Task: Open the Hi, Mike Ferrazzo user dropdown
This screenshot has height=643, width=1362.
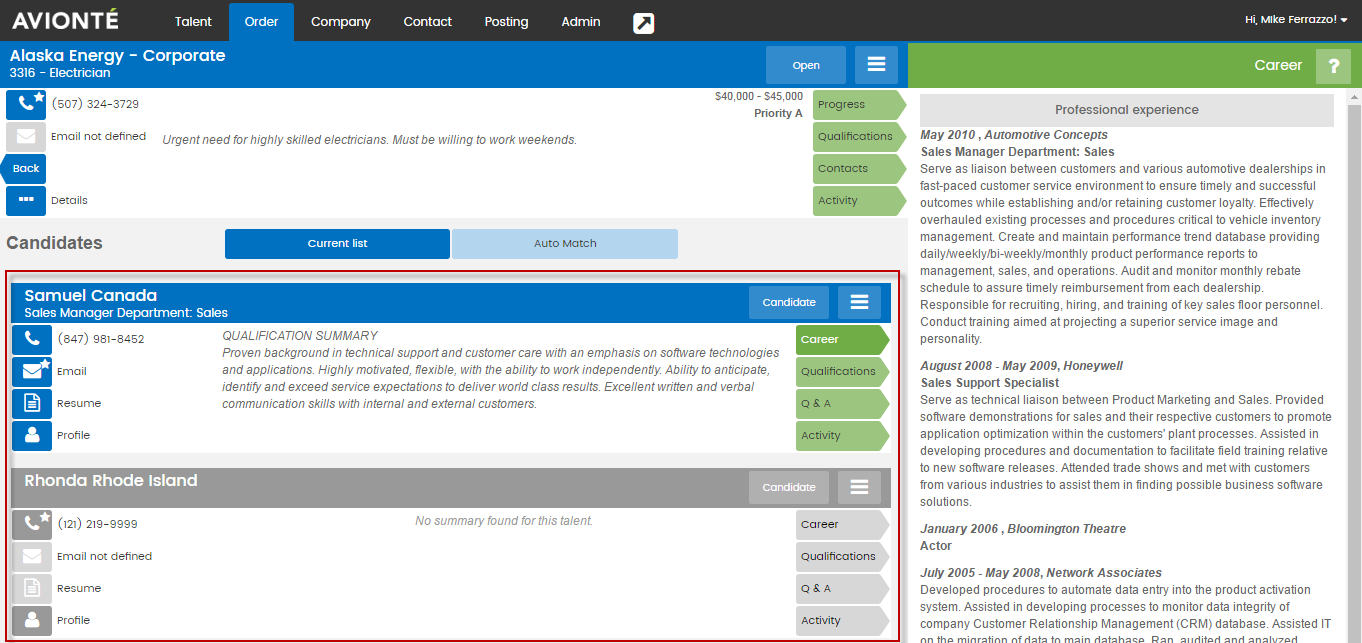Action: (x=1297, y=20)
